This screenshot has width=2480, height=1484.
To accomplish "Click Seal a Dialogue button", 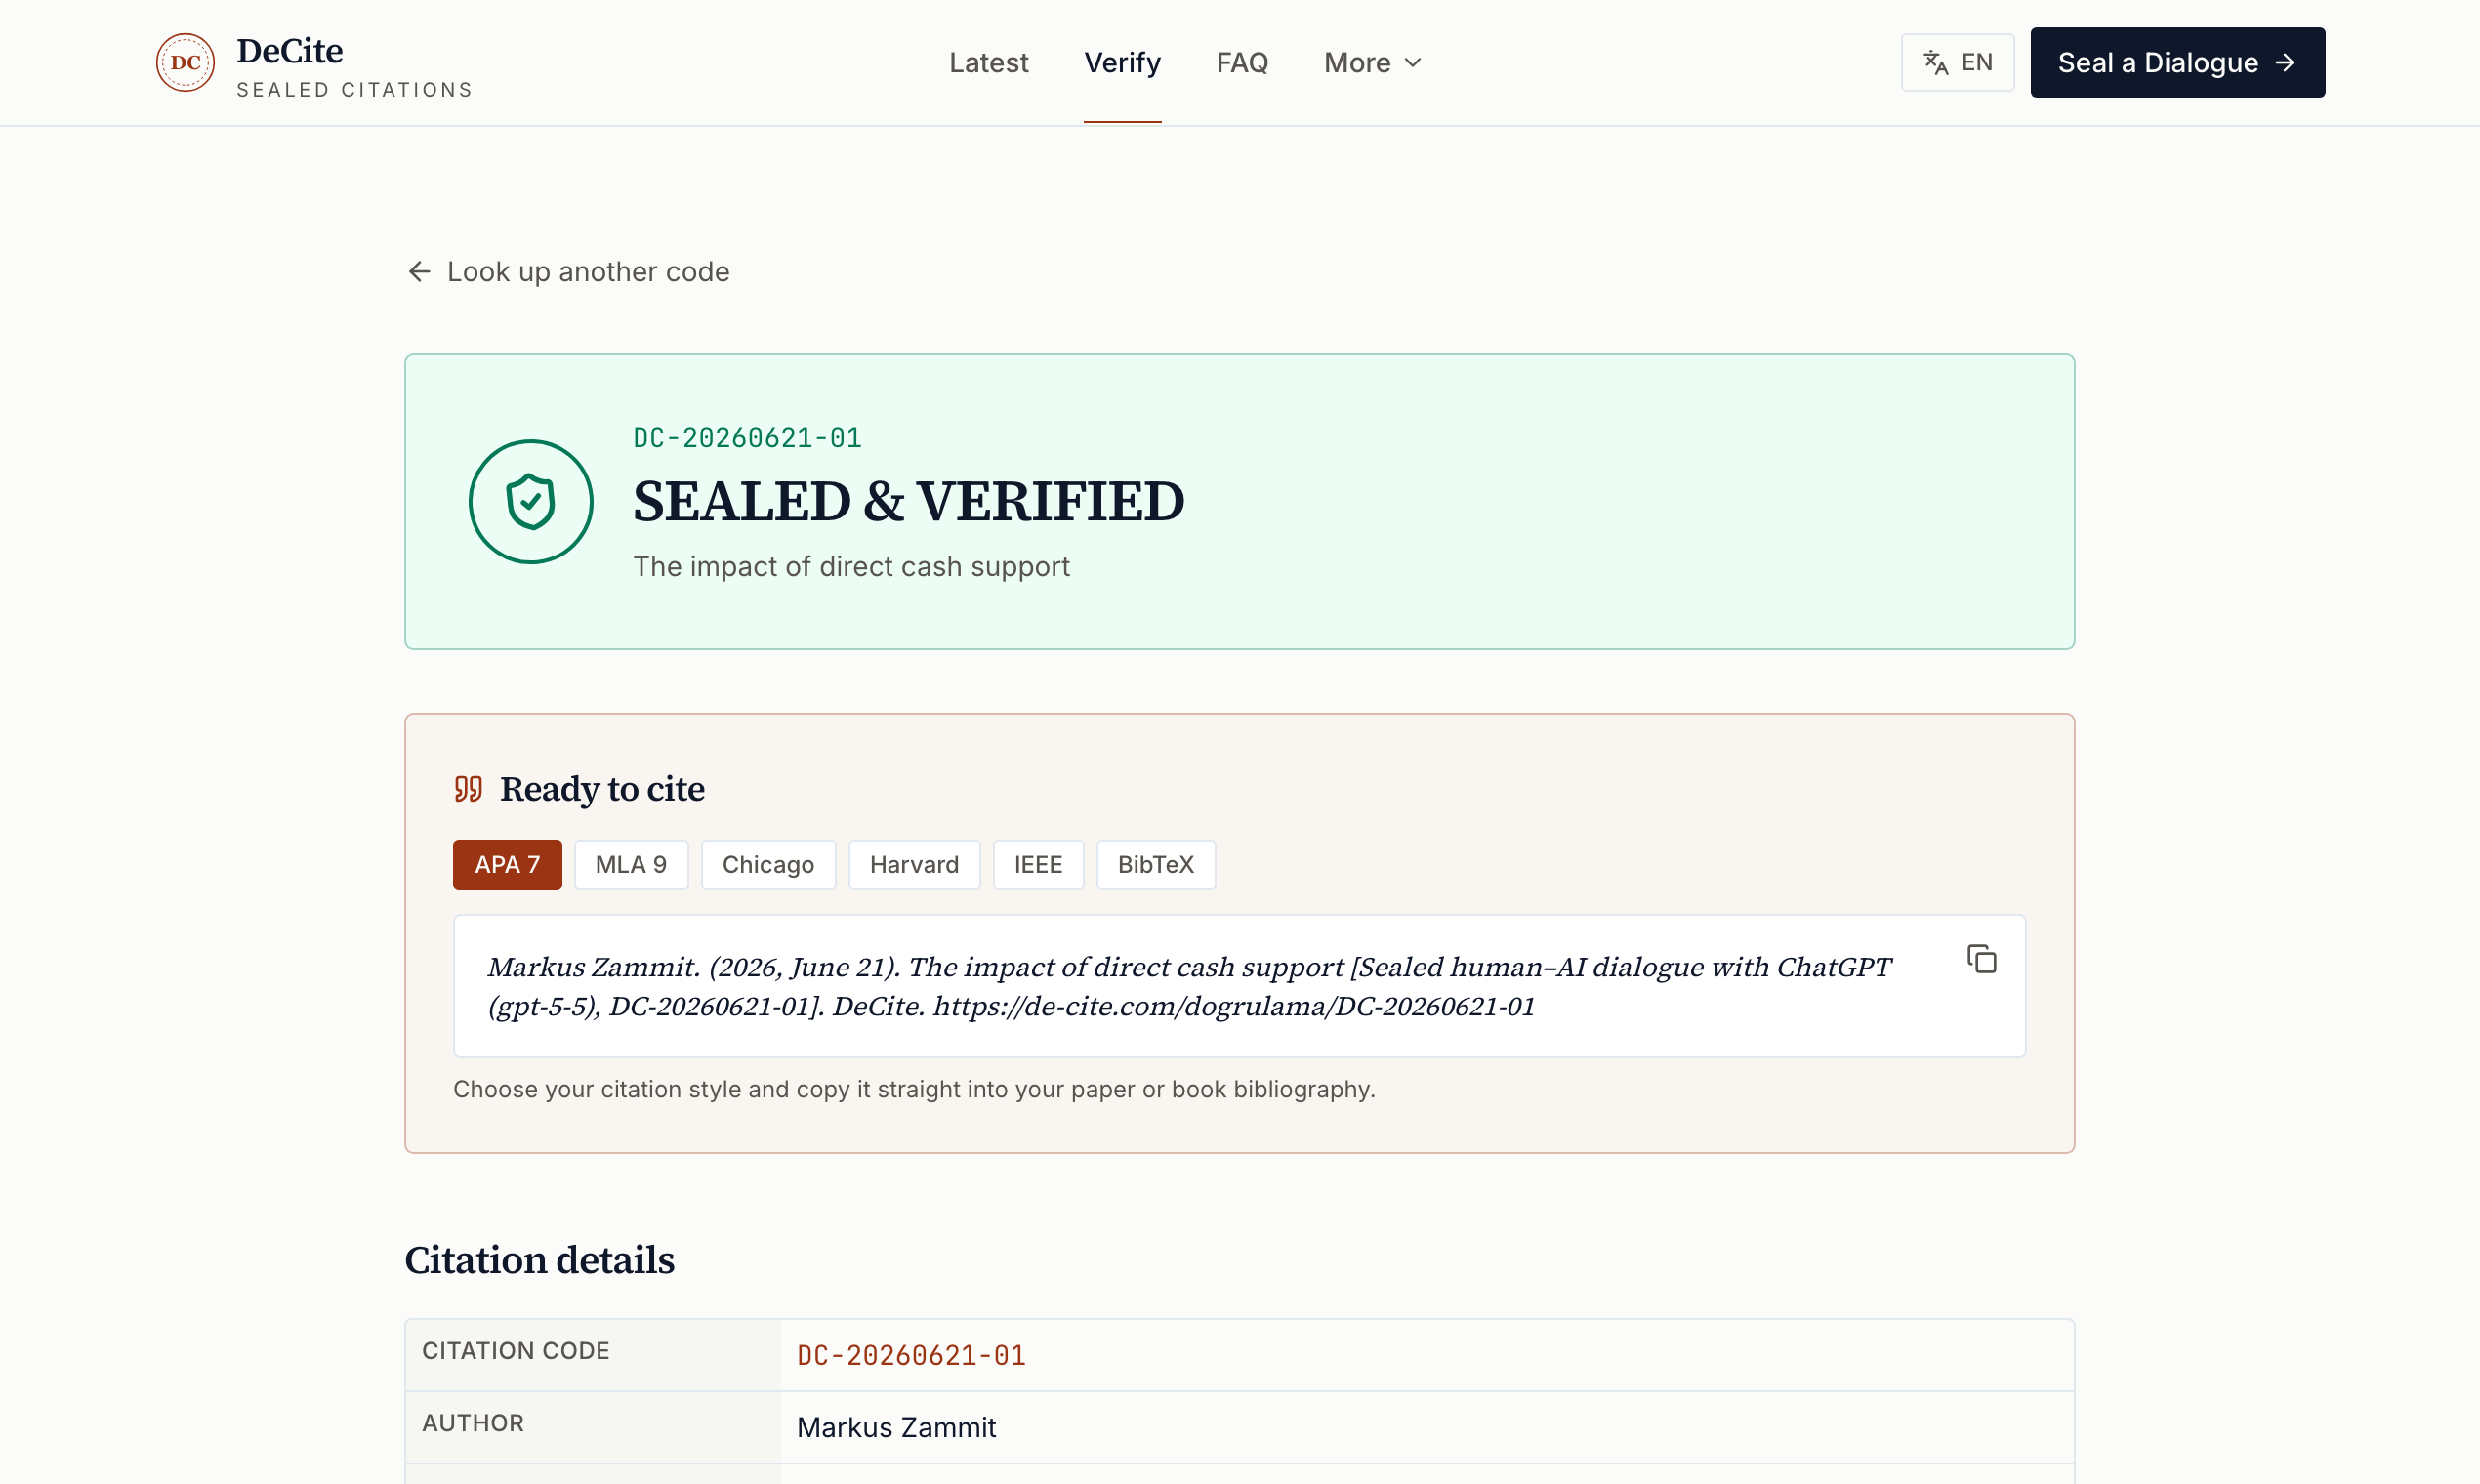I will (2177, 63).
